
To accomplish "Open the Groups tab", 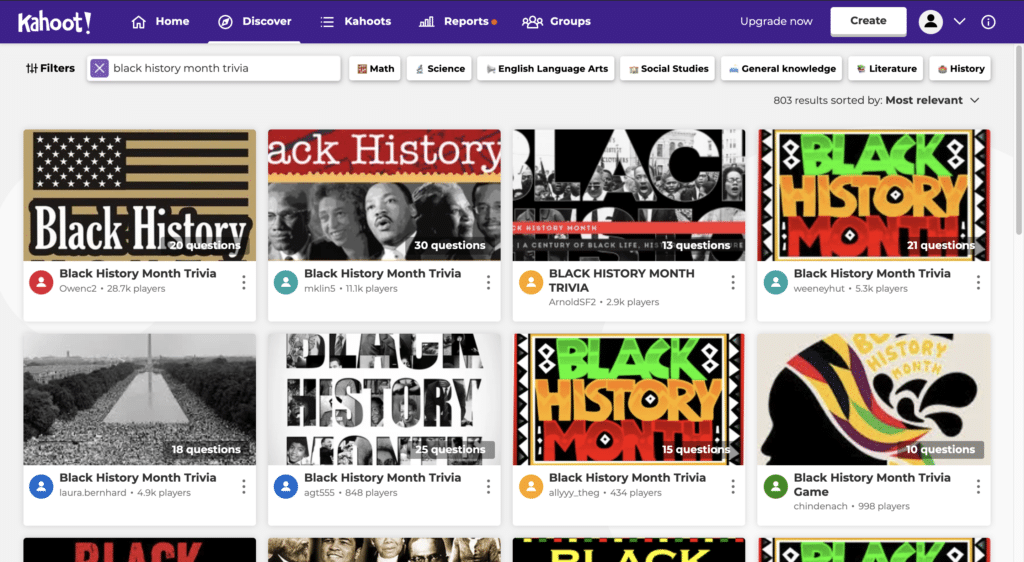I will [x=556, y=22].
